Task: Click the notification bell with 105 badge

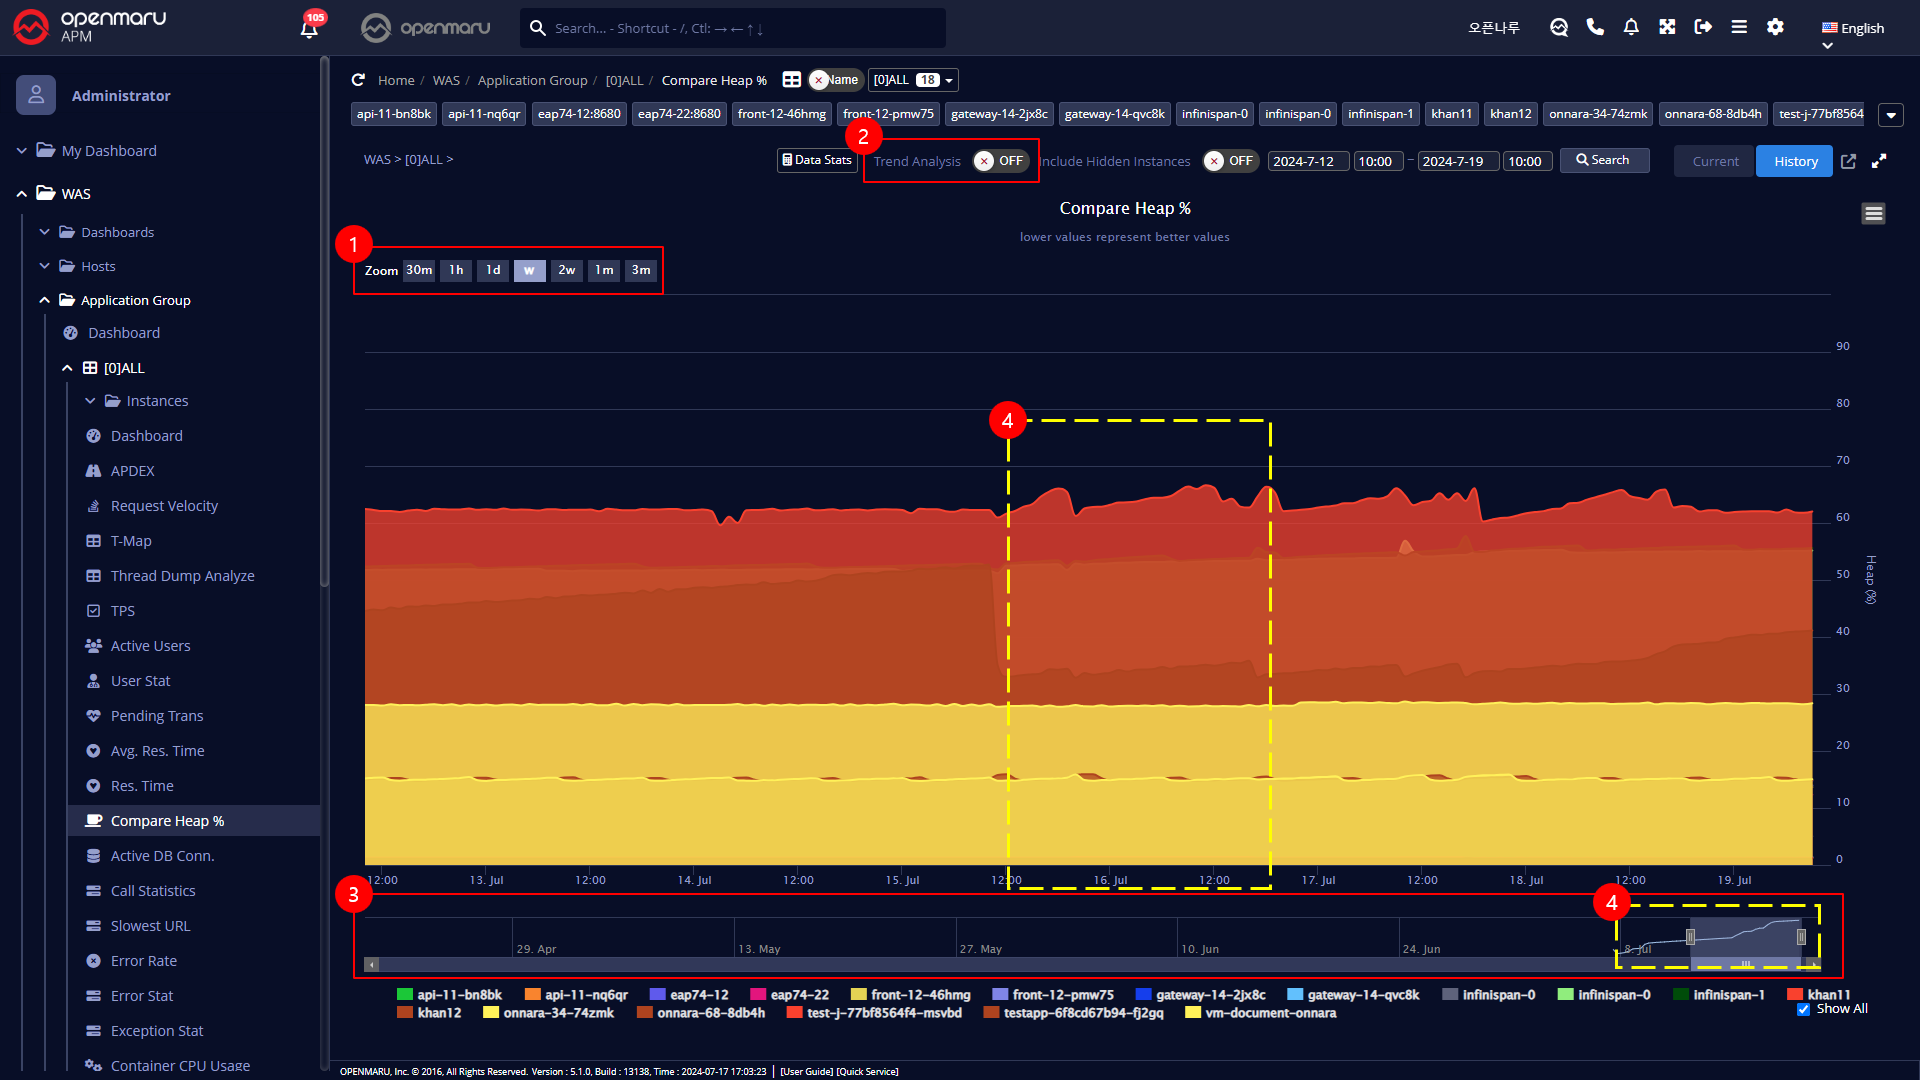Action: 309,28
